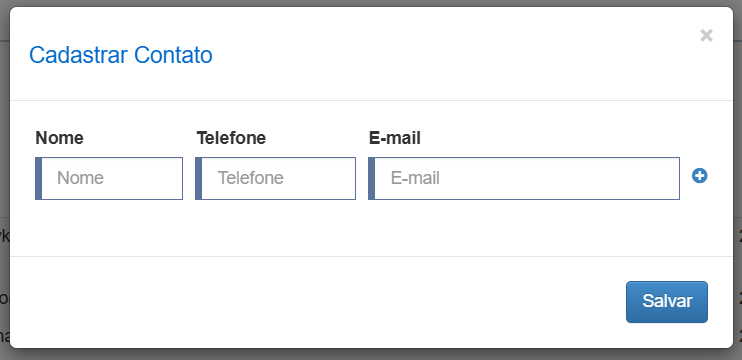Viewport: 742px width, 360px height.
Task: Click blue accent bar of Telefone field
Action: [x=198, y=178]
